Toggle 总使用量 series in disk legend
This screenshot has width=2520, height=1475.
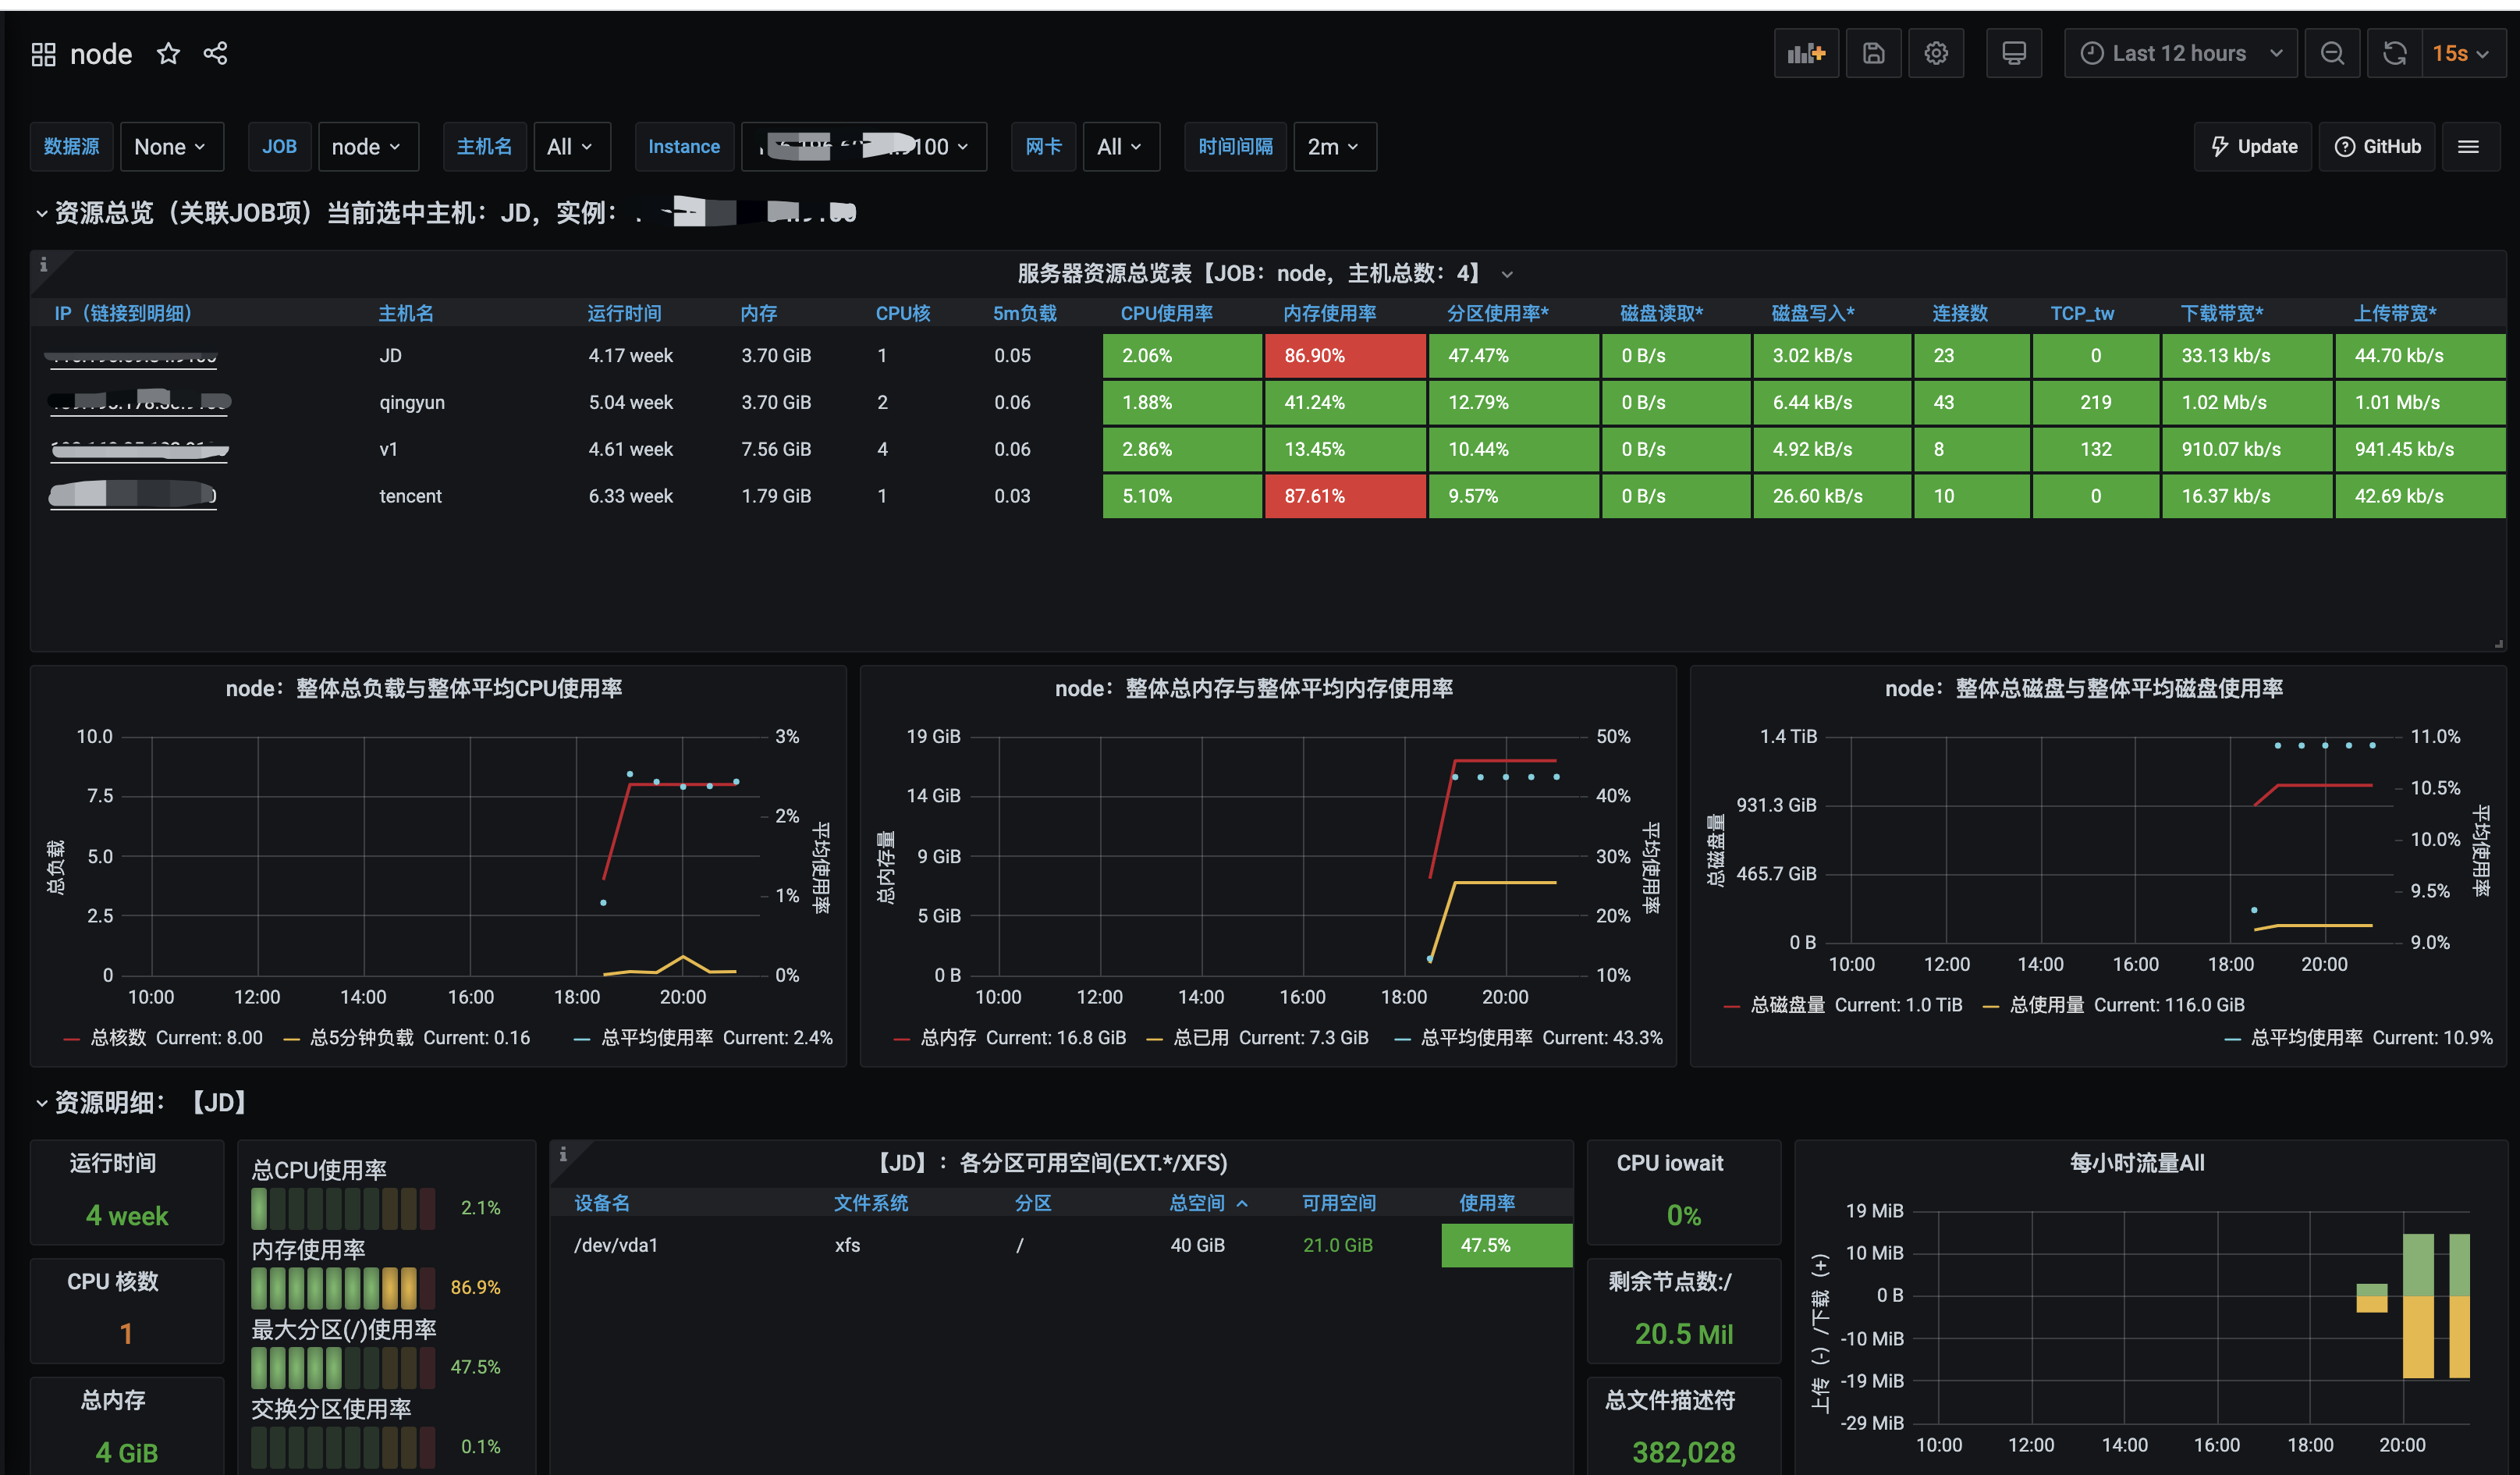(2046, 1005)
